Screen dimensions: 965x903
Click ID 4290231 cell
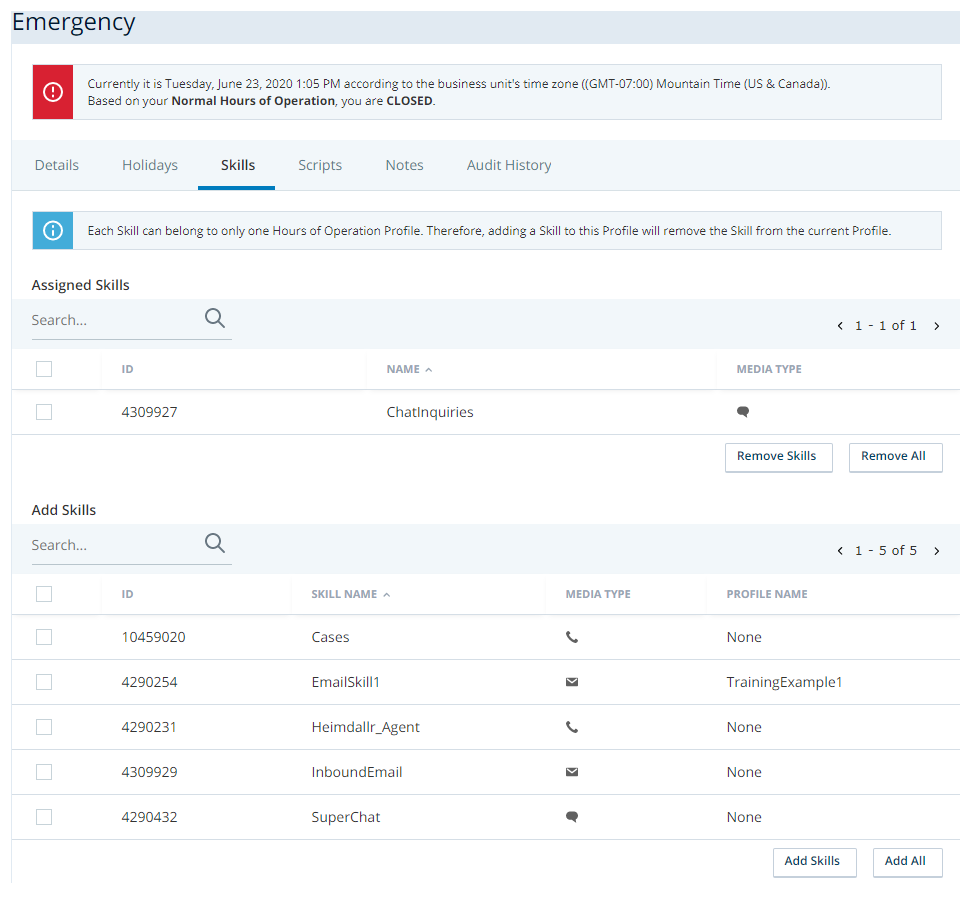tap(149, 727)
